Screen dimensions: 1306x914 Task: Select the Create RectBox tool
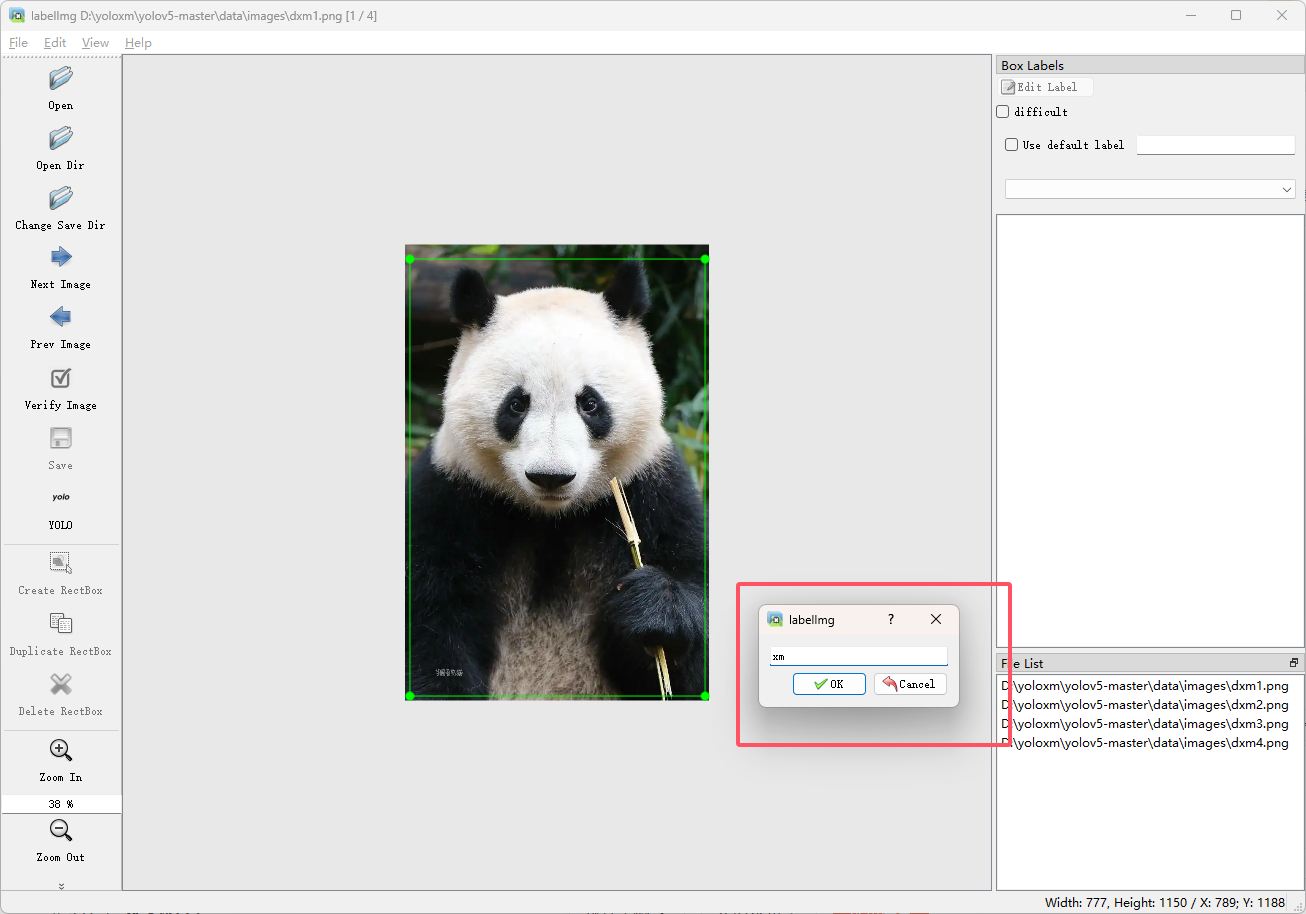(x=61, y=563)
